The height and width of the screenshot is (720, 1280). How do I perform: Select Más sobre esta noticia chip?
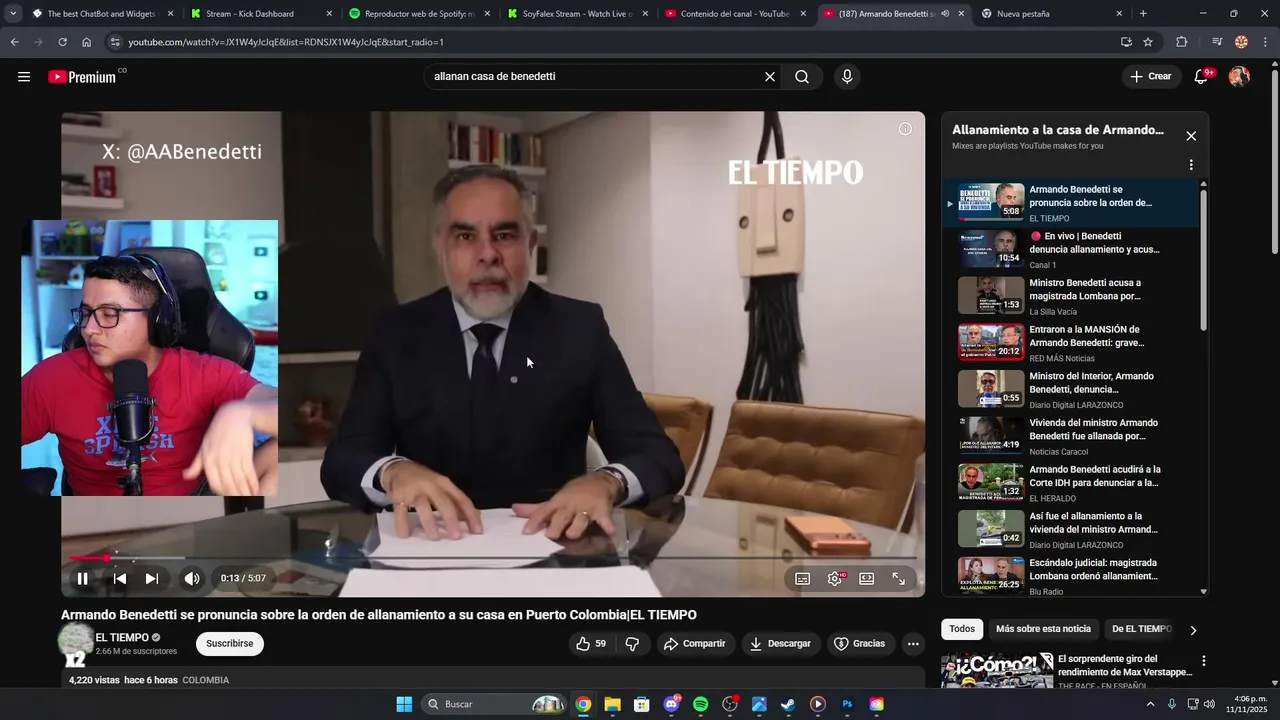(1043, 629)
